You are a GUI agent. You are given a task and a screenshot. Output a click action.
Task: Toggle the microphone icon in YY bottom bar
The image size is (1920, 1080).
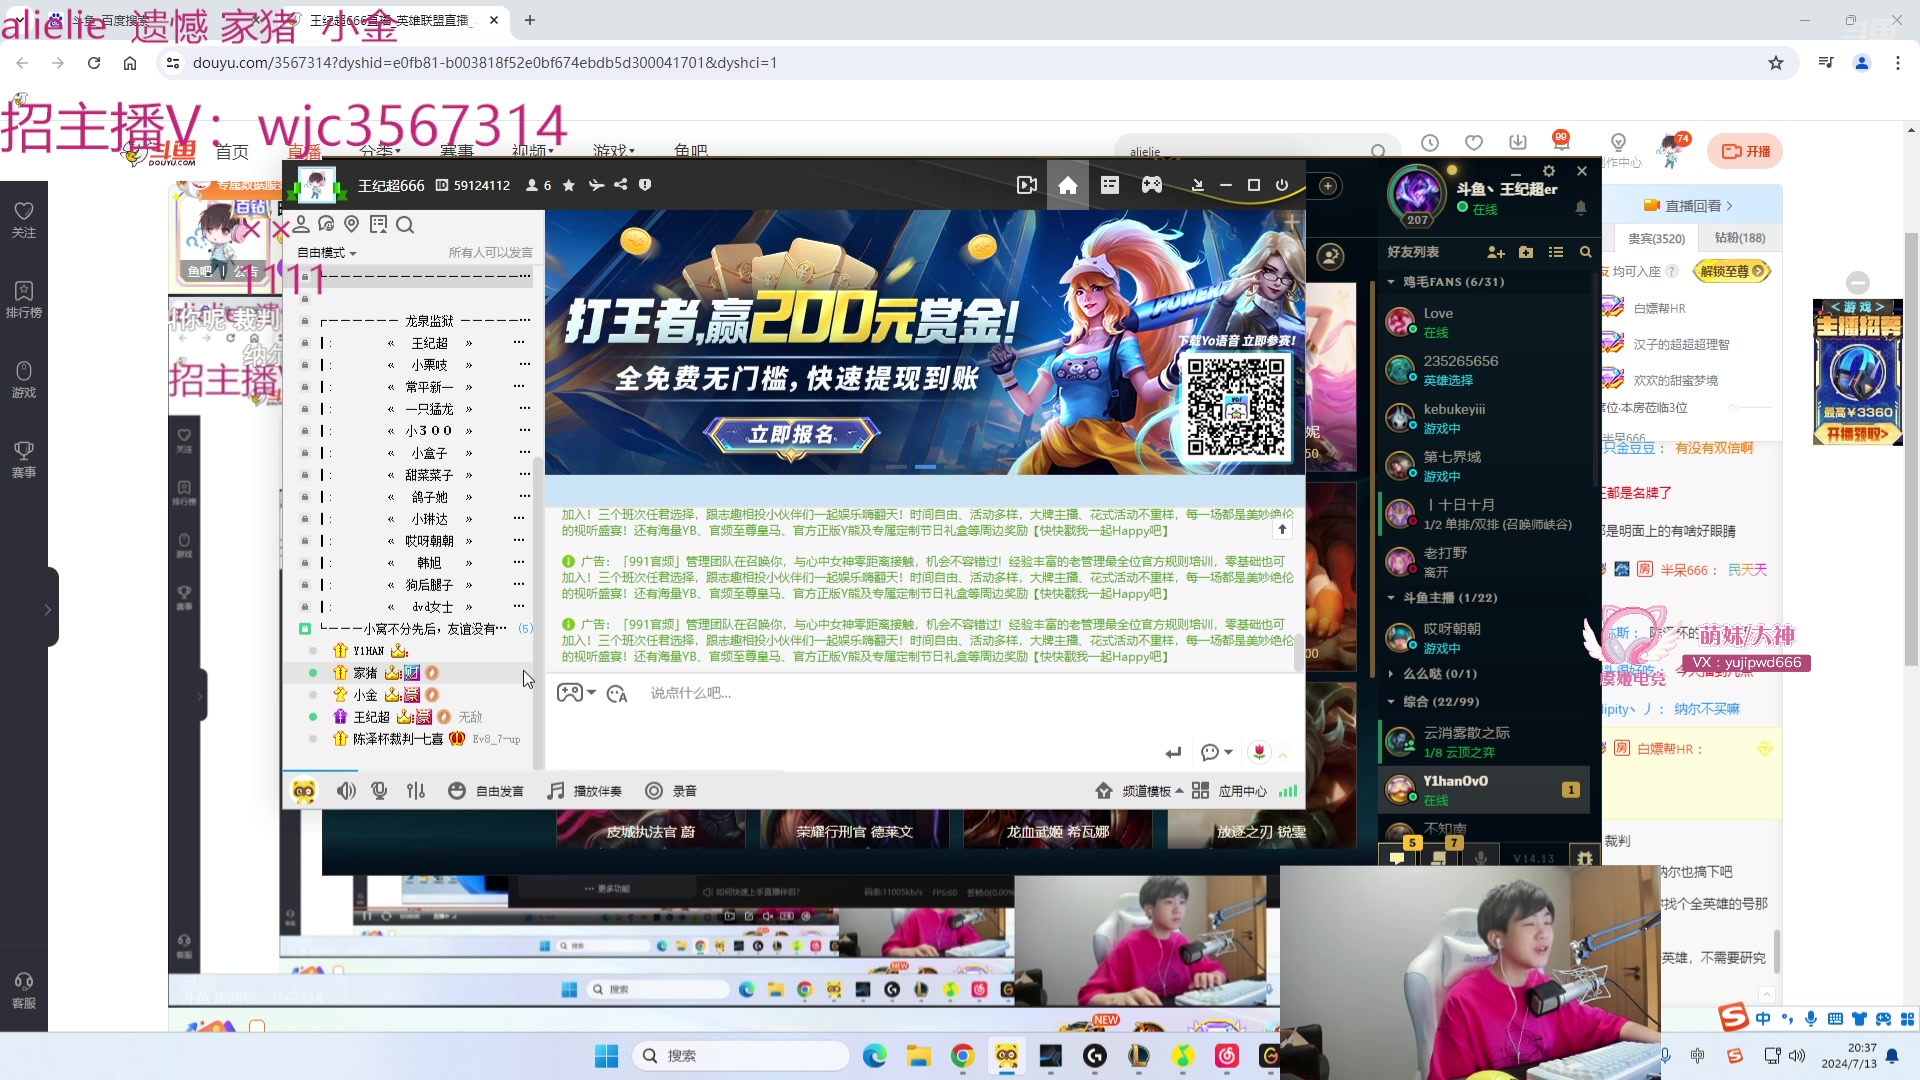[x=379, y=791]
